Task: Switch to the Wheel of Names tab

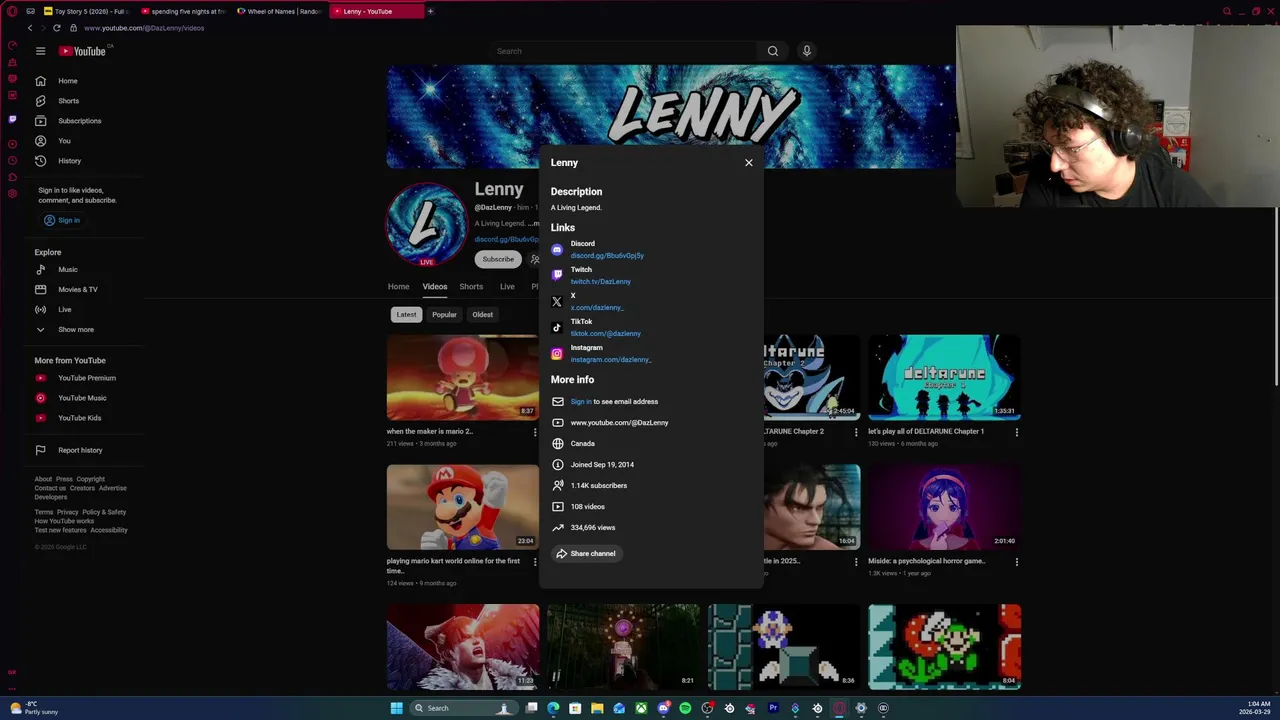Action: [x=278, y=11]
